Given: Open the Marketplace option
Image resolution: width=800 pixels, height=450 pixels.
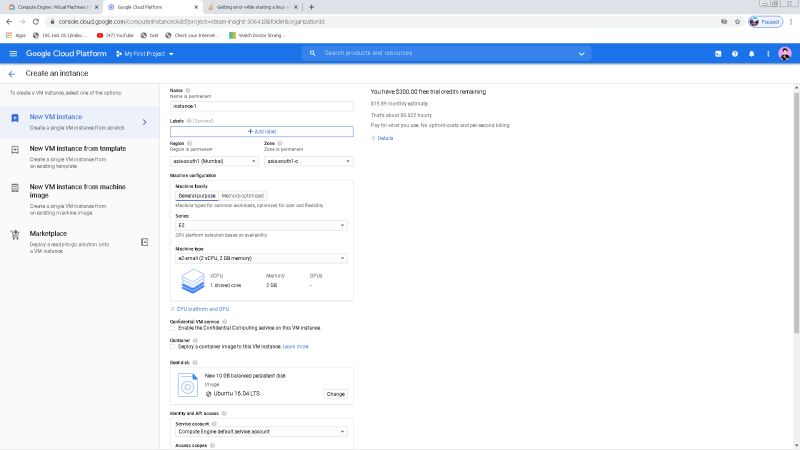Looking at the screenshot, I should coord(79,242).
